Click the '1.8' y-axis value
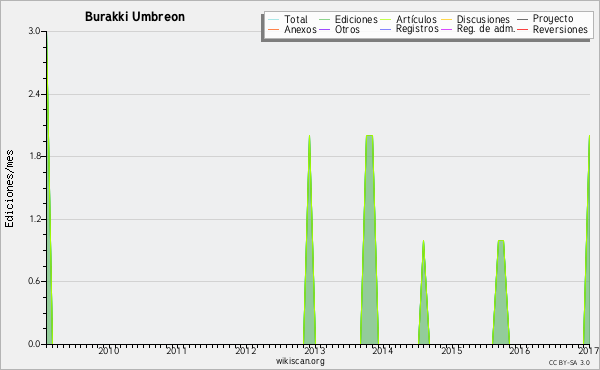 pyautogui.click(x=34, y=156)
